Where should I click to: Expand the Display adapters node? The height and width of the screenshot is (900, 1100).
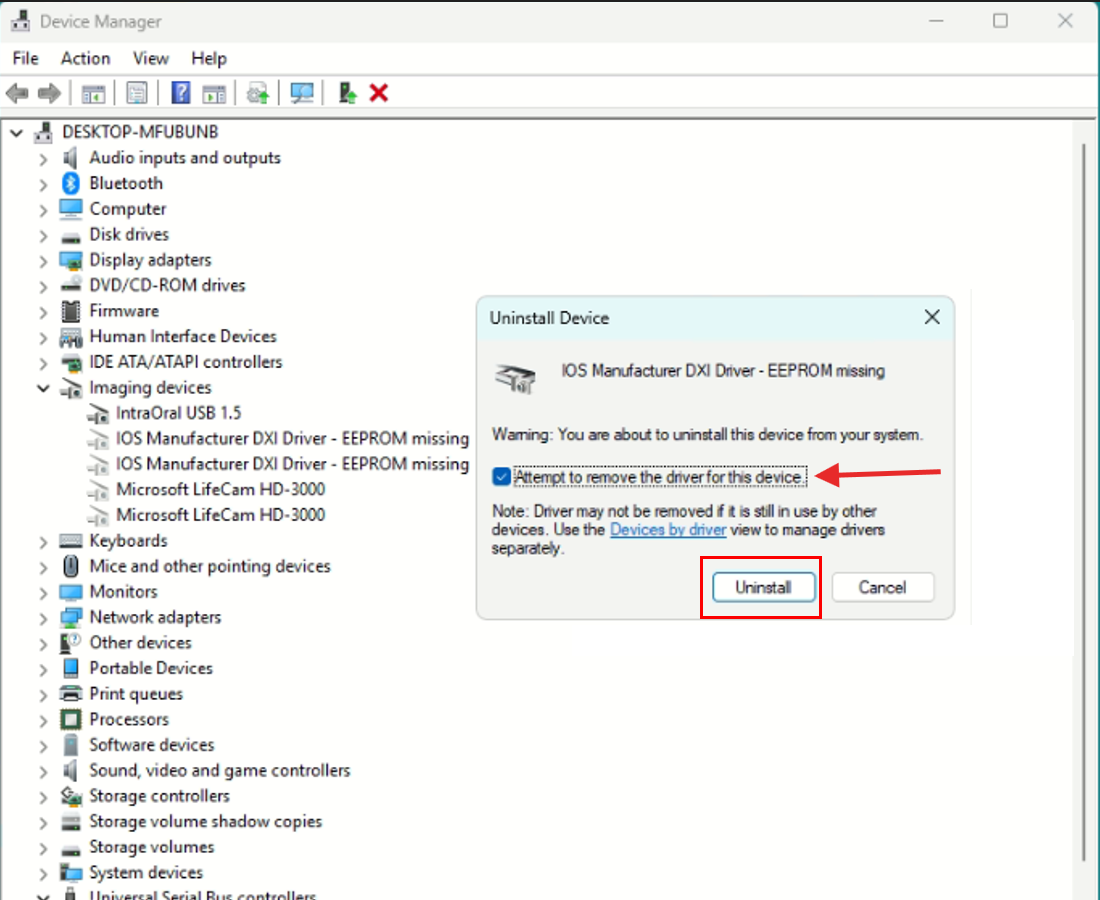[43, 260]
